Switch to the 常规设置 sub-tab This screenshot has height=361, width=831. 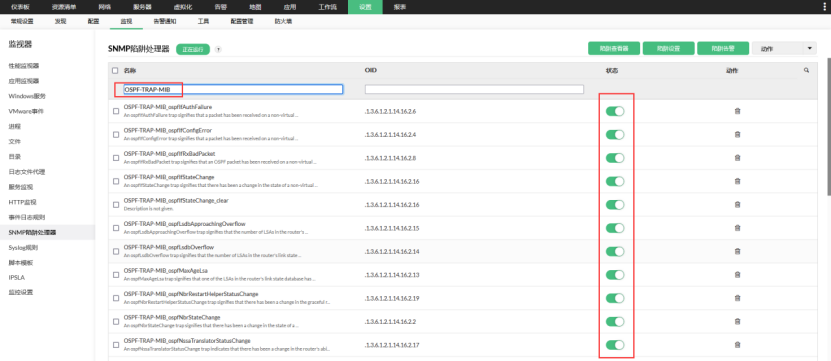point(21,22)
